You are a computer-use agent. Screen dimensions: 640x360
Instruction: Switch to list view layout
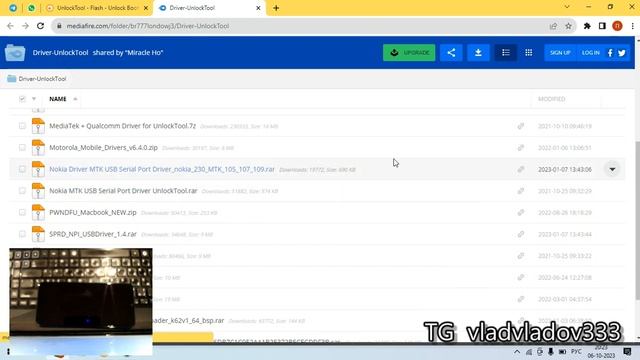[506, 53]
